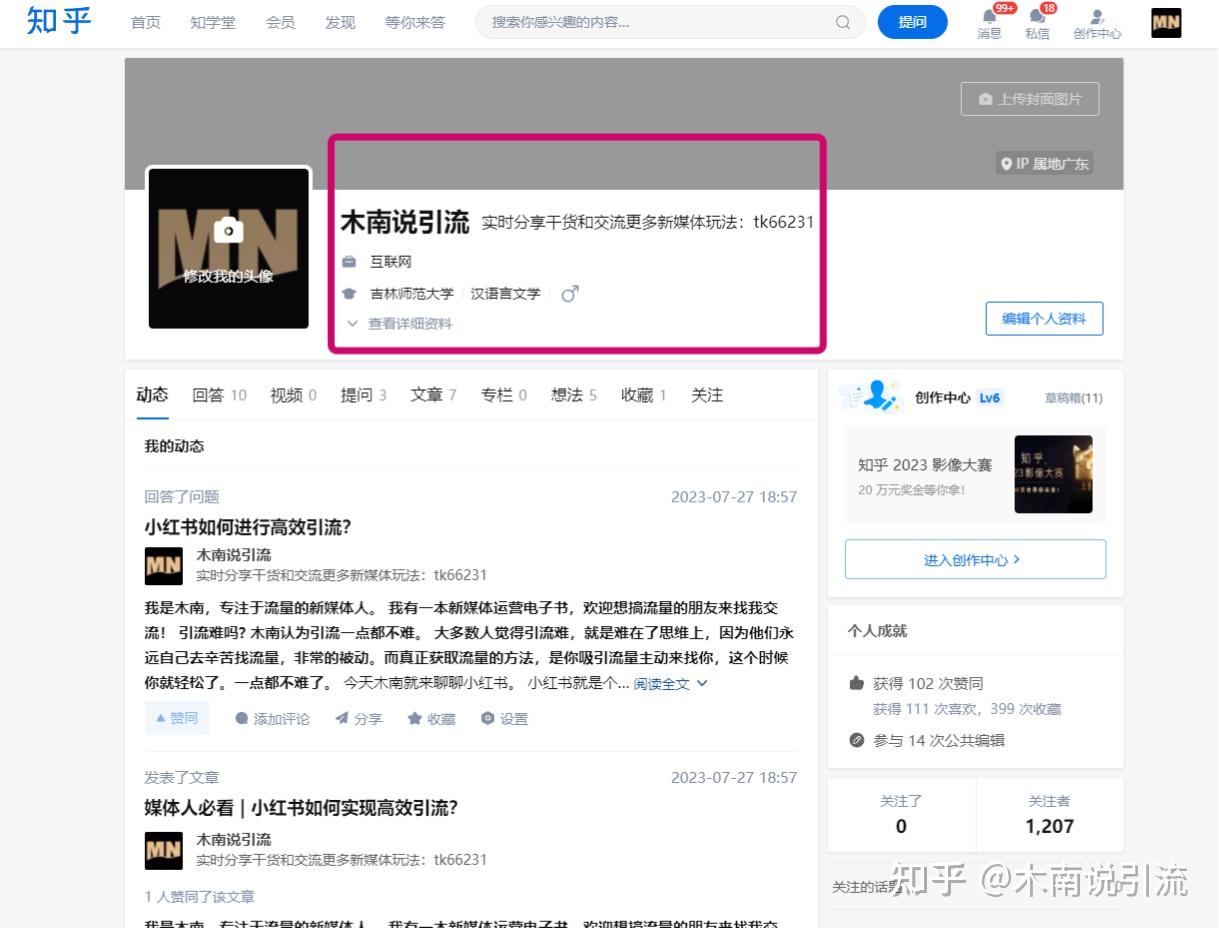Expand 查看详细资料
1219x928 pixels.
click(399, 324)
